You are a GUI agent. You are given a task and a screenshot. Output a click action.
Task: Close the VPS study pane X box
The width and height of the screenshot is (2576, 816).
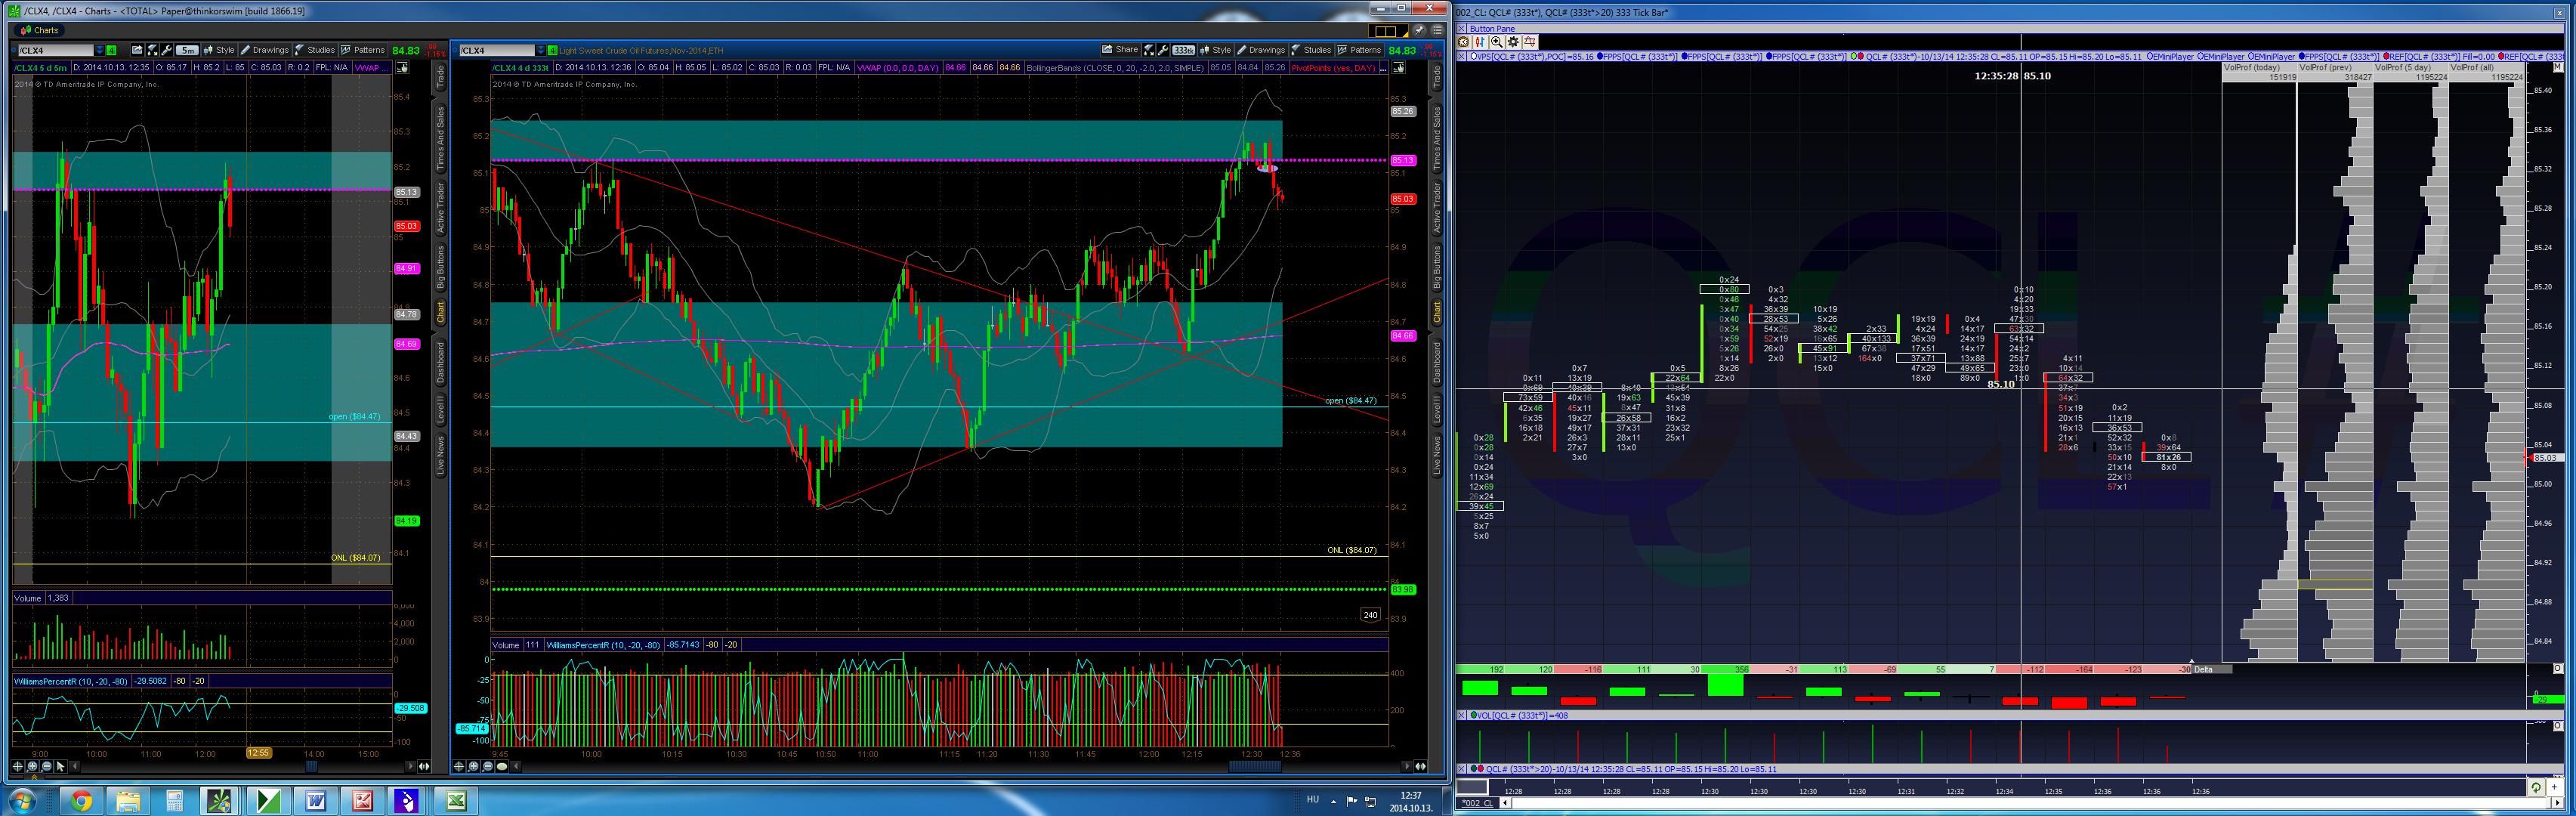1462,56
